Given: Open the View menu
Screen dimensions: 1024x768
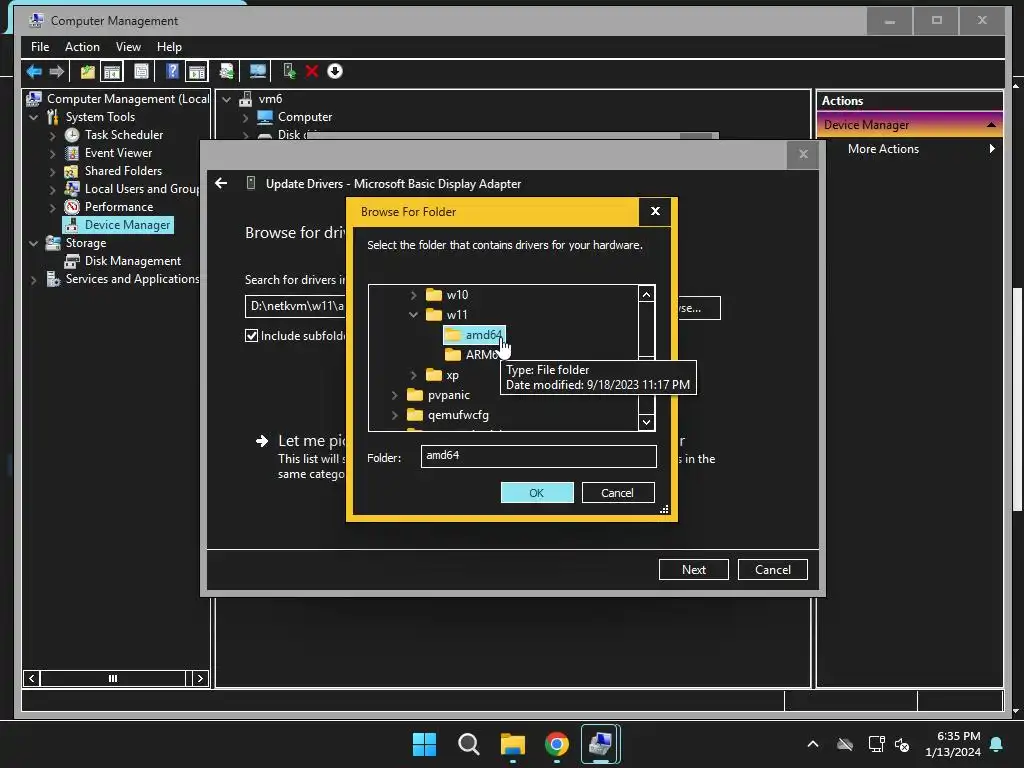Looking at the screenshot, I should click(128, 47).
